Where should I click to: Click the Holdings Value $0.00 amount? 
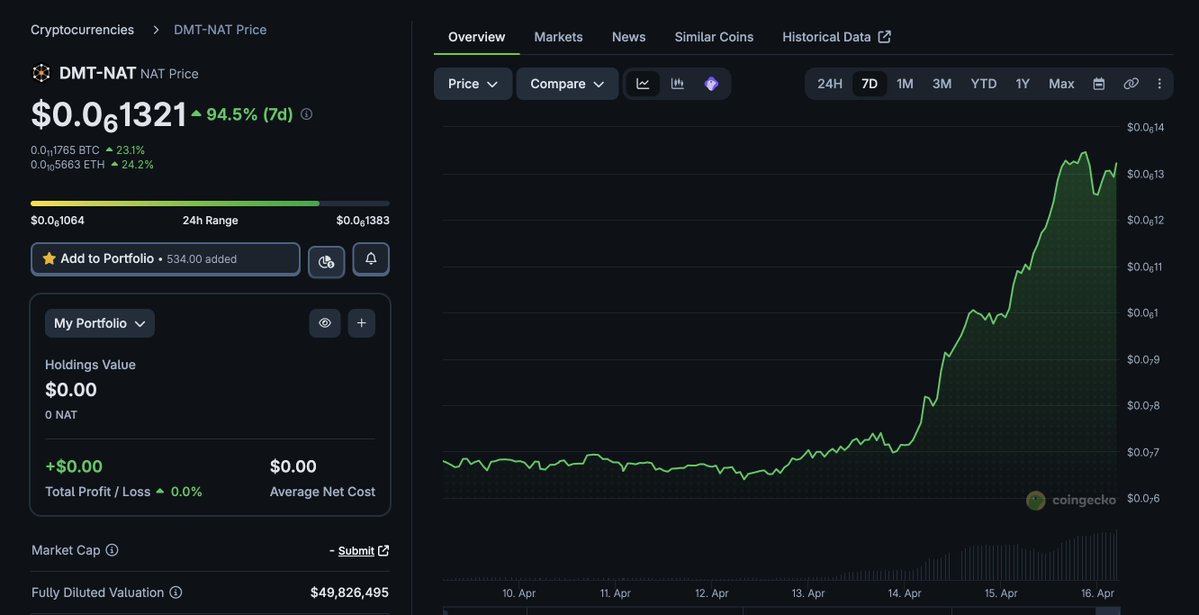pyautogui.click(x=71, y=389)
